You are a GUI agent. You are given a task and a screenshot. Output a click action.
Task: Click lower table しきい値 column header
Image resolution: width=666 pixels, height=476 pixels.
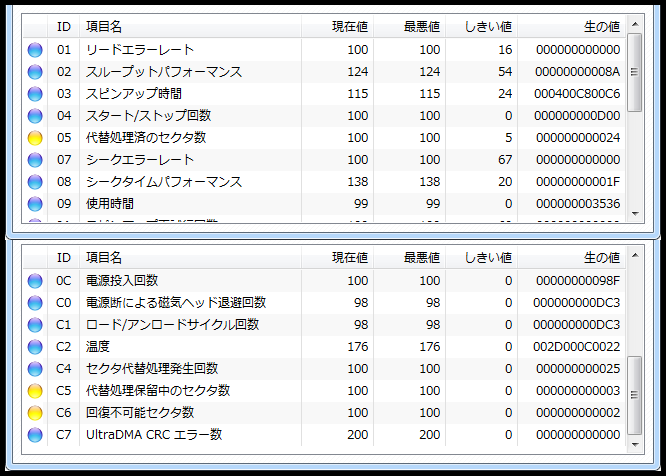[x=482, y=258]
